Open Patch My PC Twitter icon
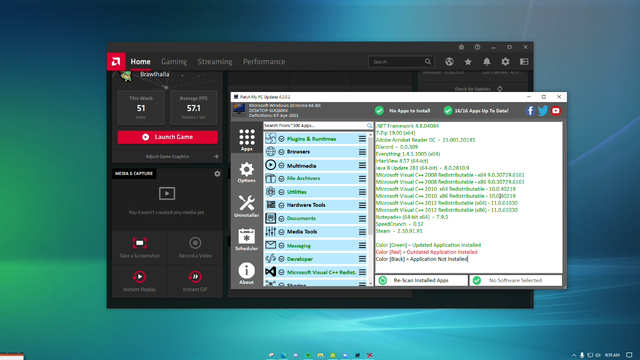 pyautogui.click(x=543, y=111)
